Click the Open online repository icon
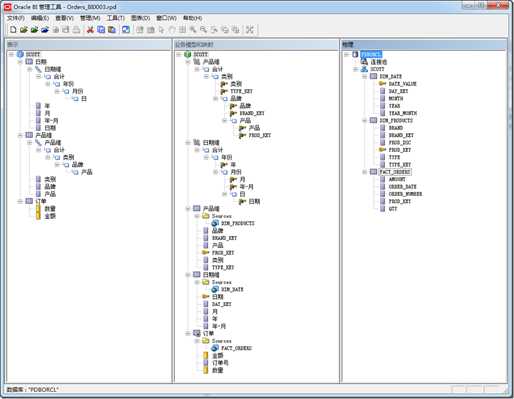This screenshot has width=514, height=399. [34, 30]
